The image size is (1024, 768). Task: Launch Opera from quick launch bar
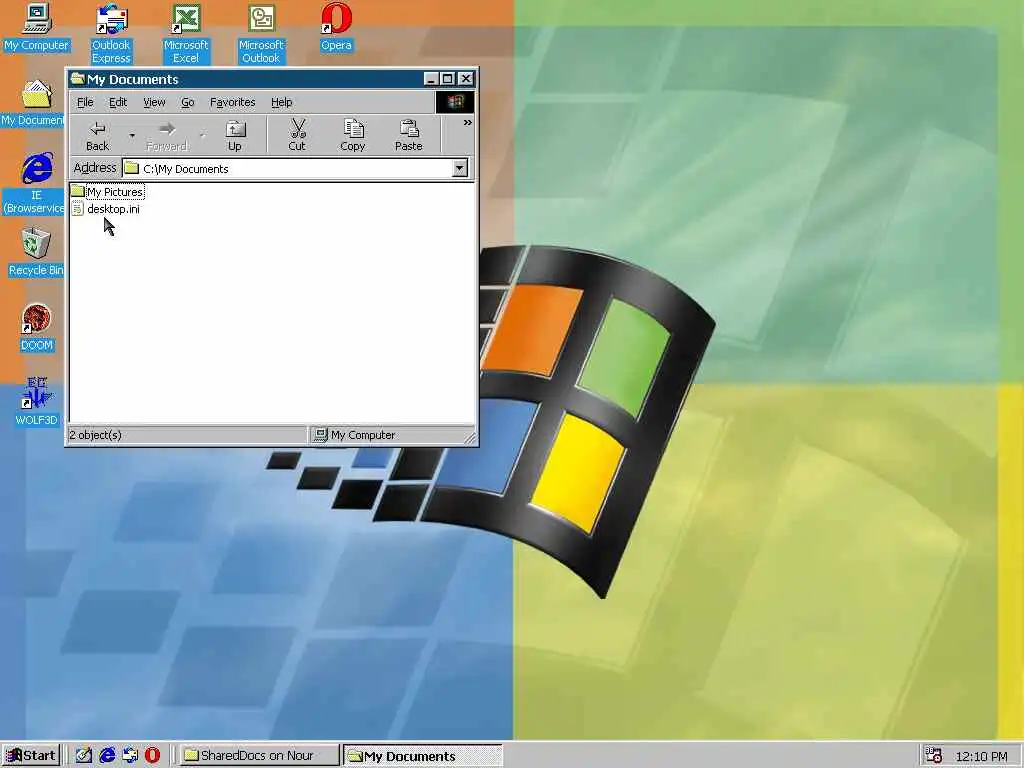pyautogui.click(x=152, y=756)
